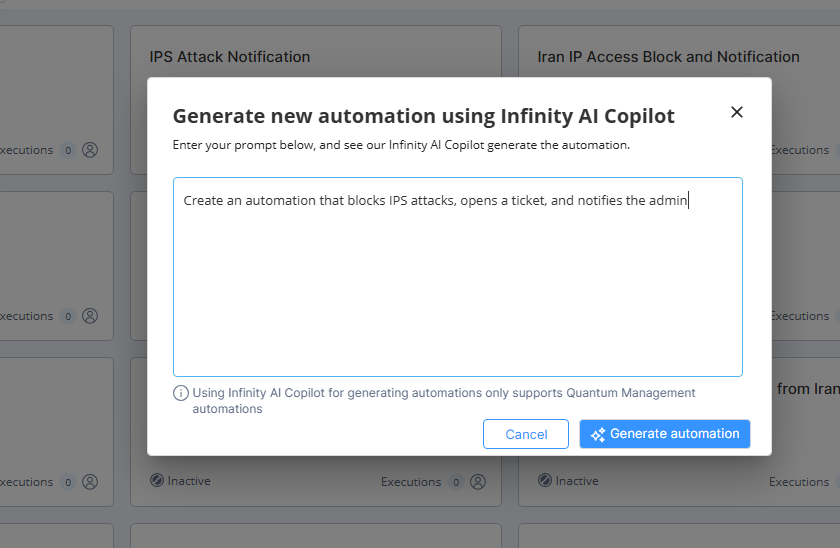Focus the automation prompt text area
Viewport: 840px width, 548px height.
coord(458,277)
